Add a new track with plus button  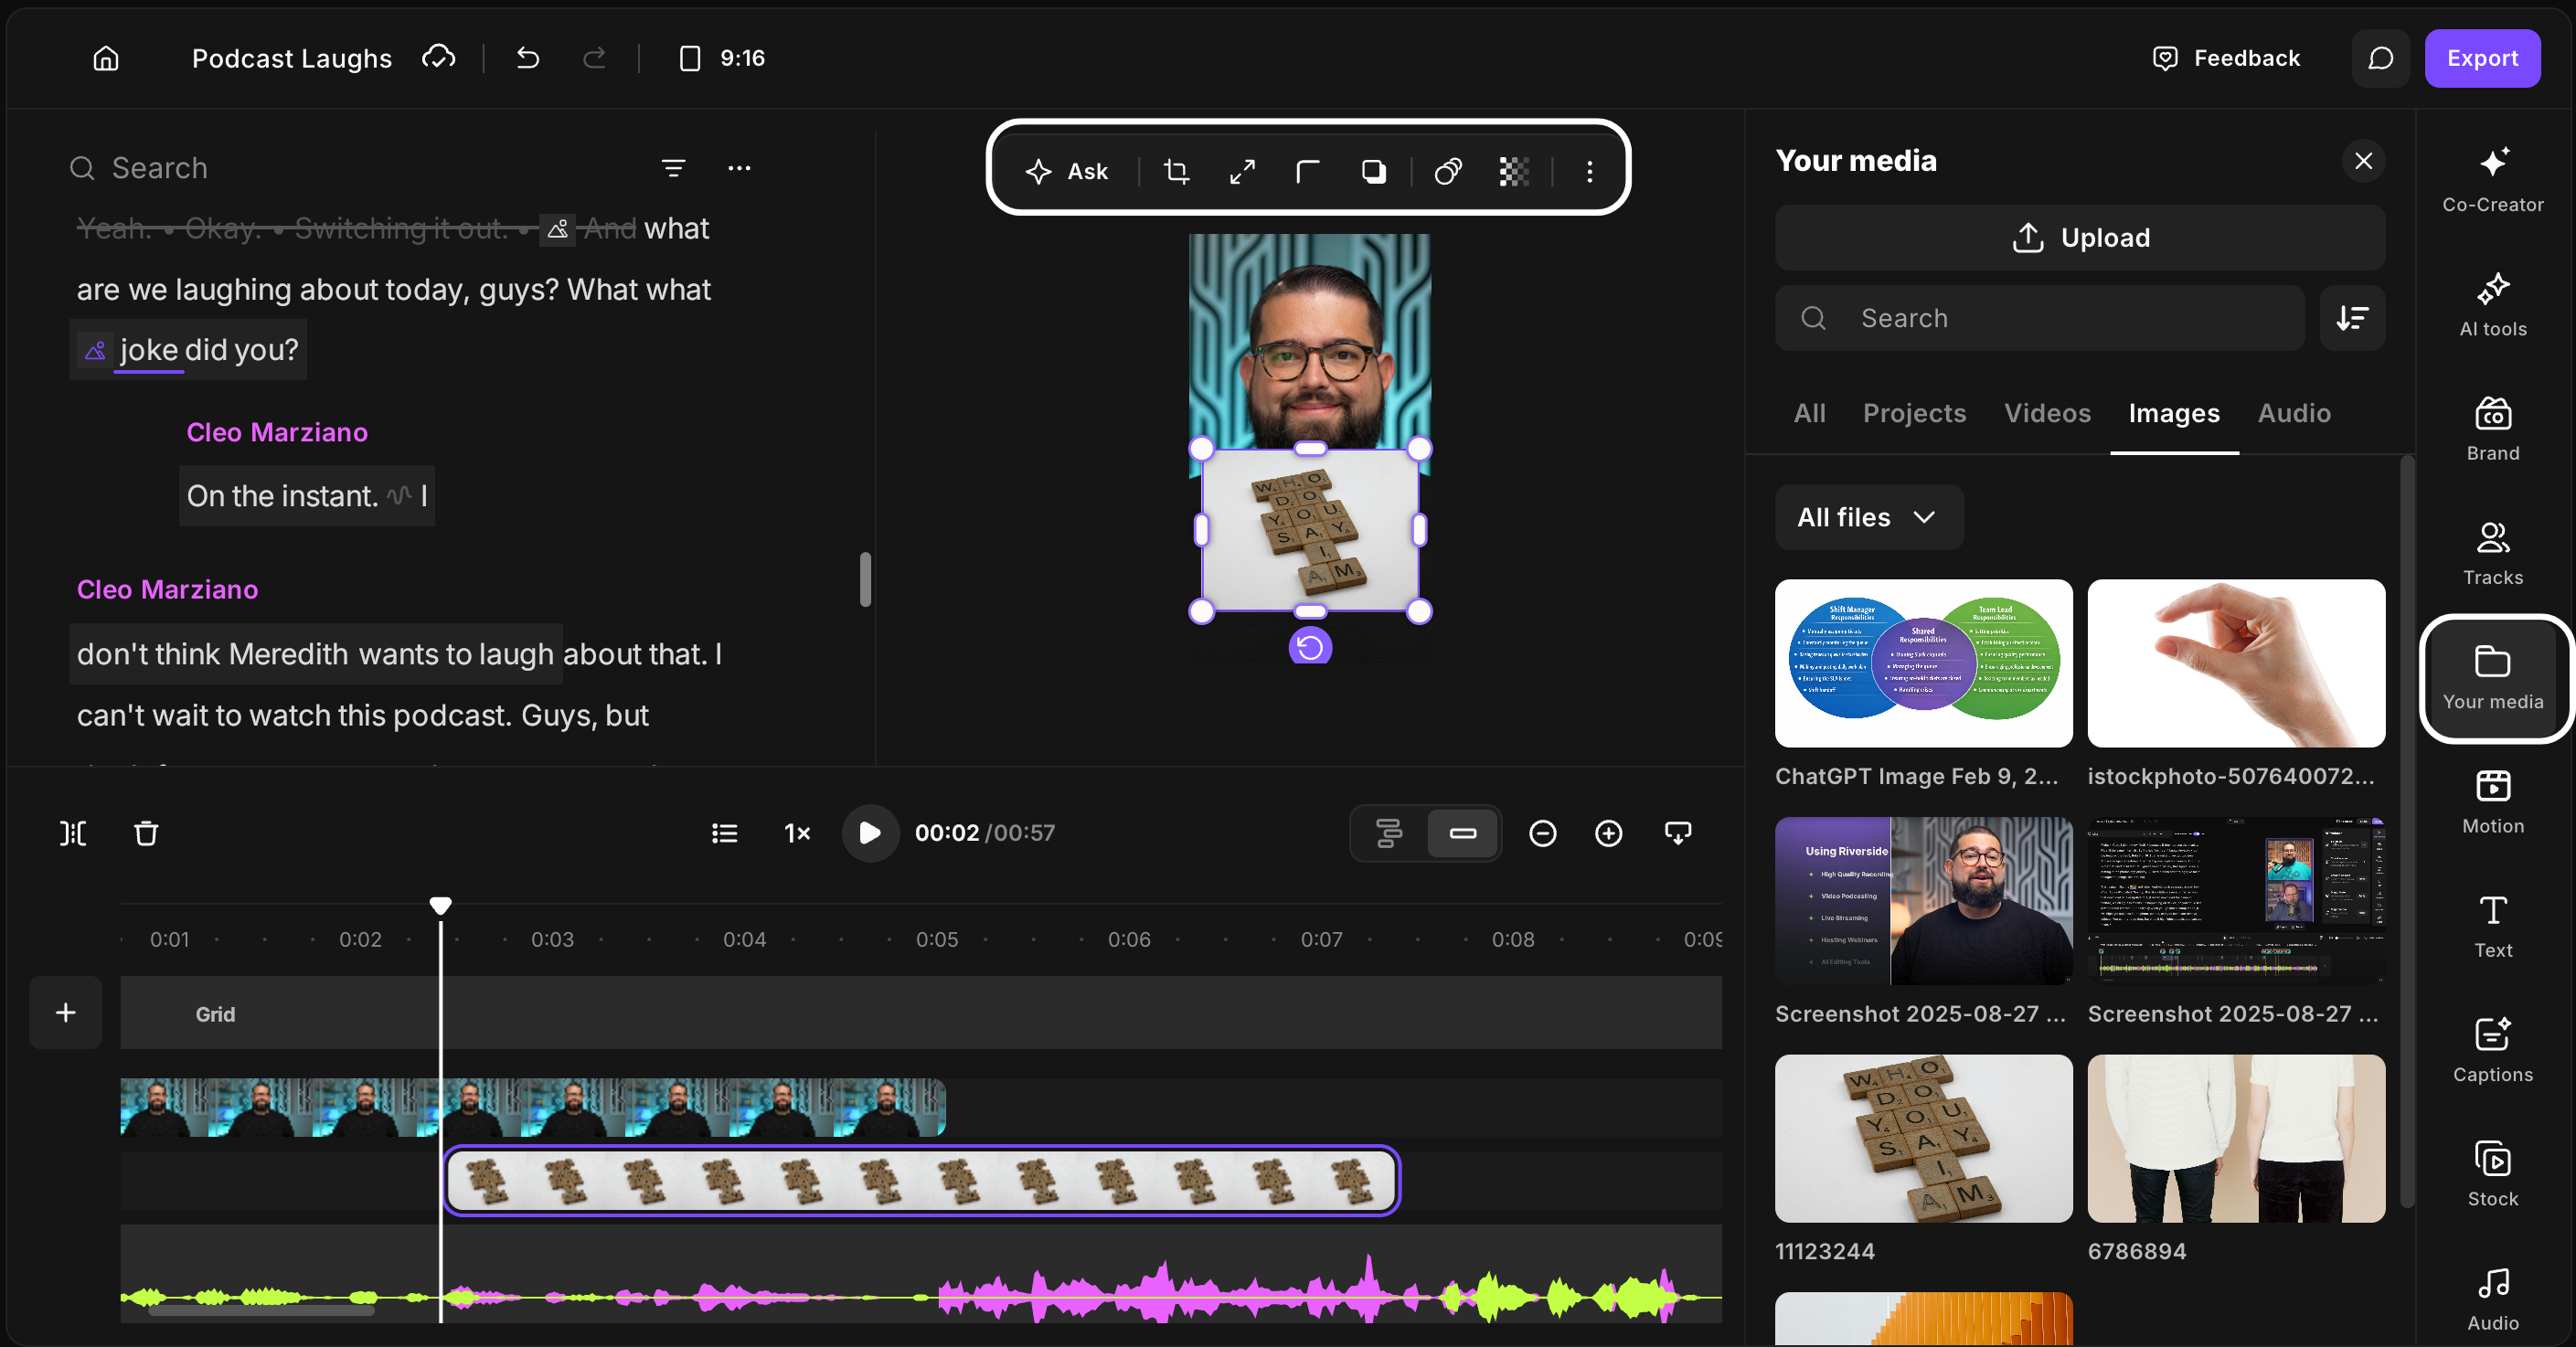(x=66, y=1012)
